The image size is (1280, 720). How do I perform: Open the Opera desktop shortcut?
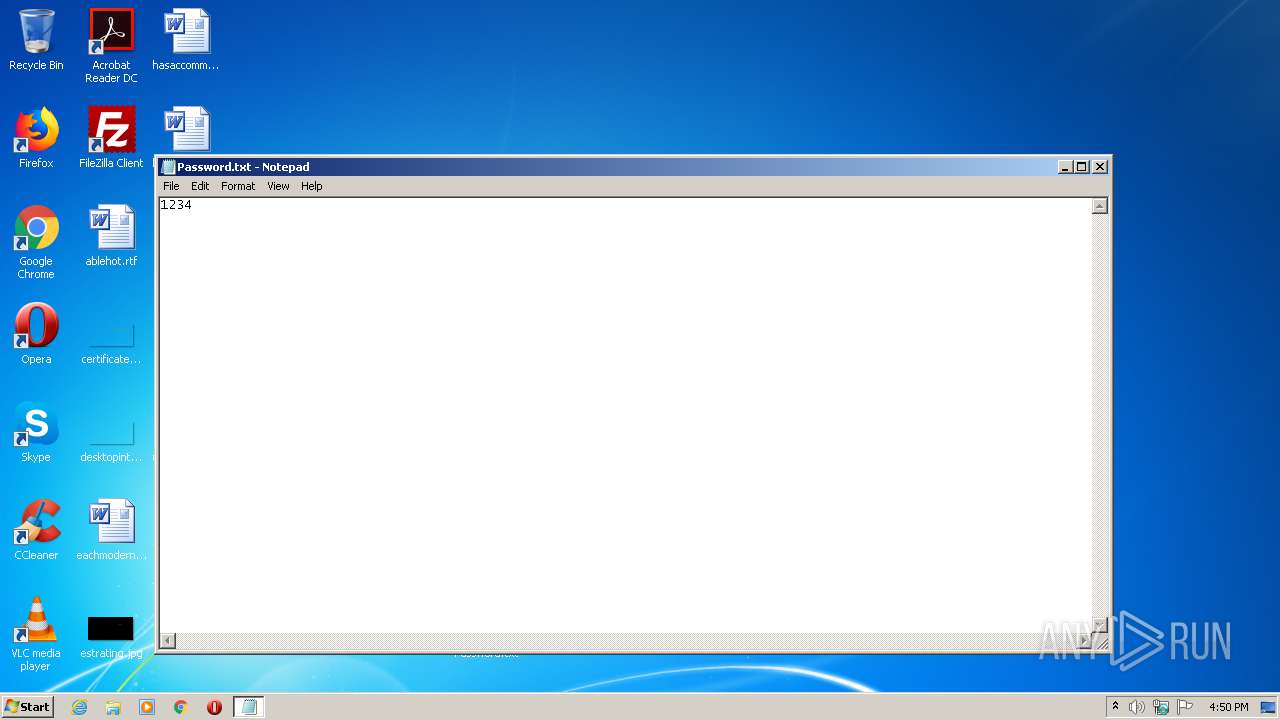tap(36, 334)
